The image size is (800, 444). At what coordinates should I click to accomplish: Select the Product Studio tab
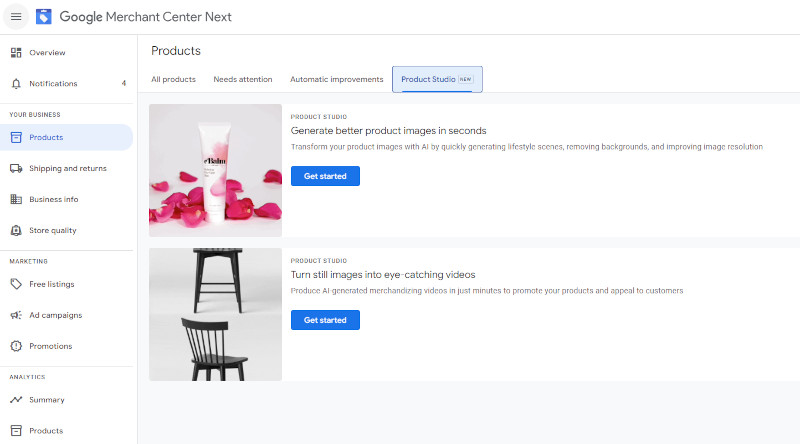437,79
